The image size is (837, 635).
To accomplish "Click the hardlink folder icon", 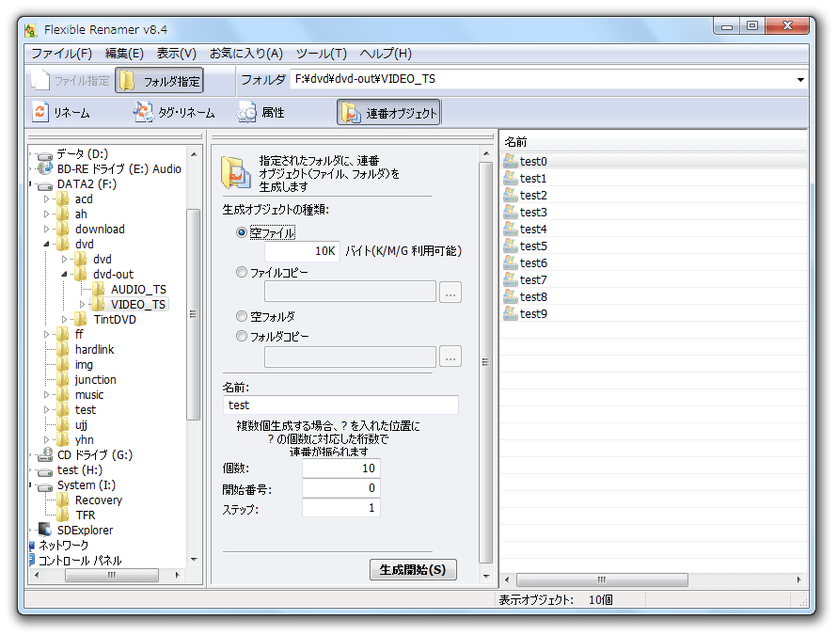I will click(63, 350).
